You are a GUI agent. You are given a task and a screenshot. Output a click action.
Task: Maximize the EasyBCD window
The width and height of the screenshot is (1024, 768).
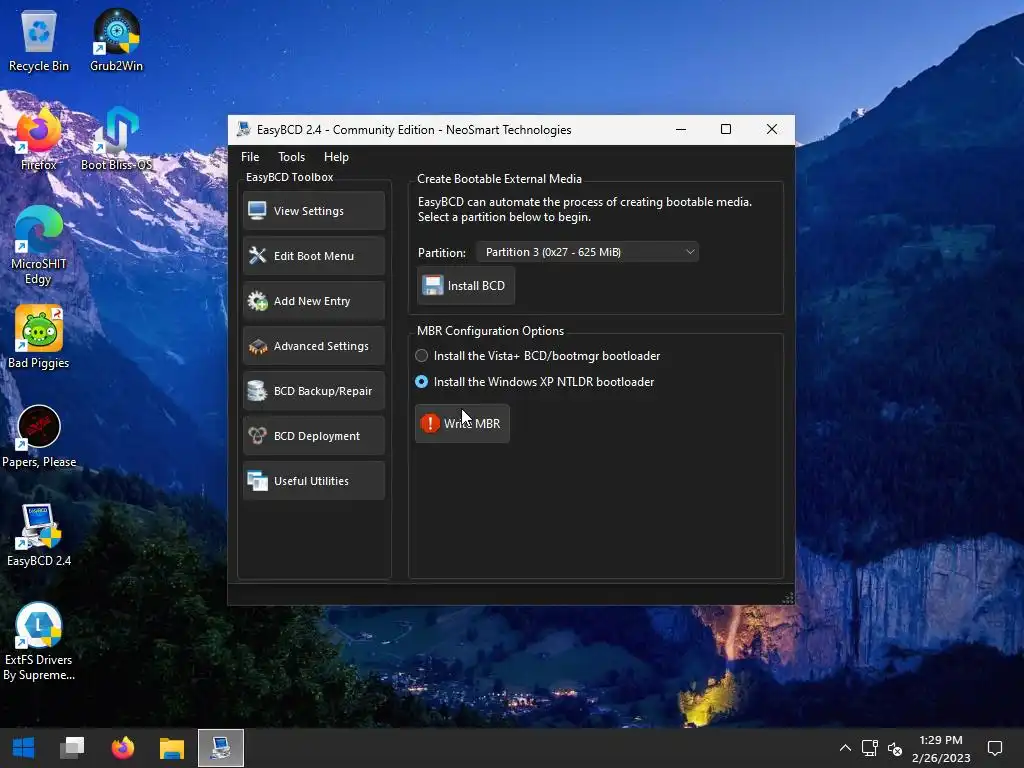726,129
